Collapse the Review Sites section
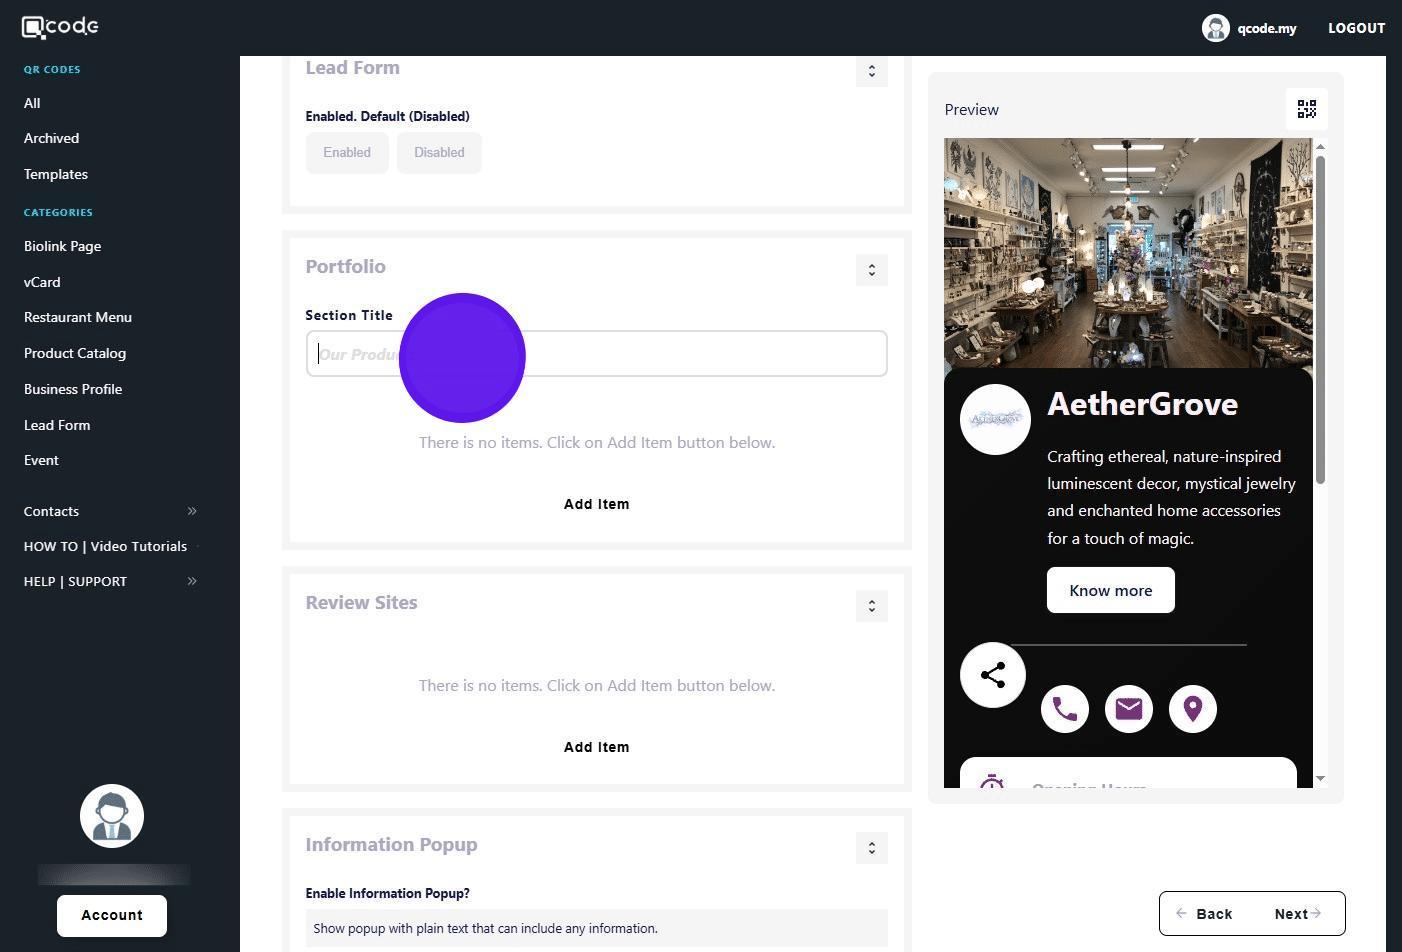 click(871, 606)
